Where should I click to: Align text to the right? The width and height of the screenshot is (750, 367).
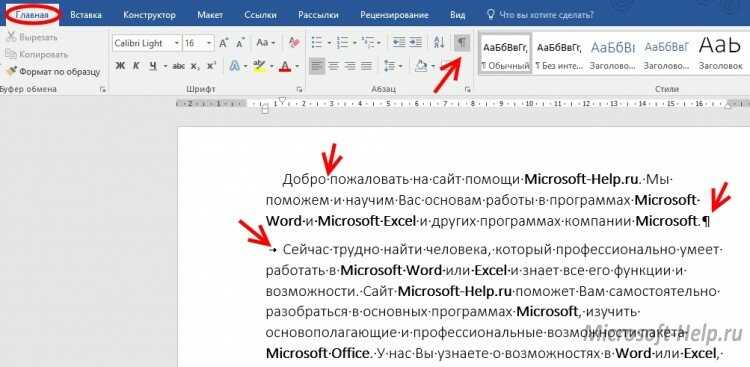tap(350, 66)
